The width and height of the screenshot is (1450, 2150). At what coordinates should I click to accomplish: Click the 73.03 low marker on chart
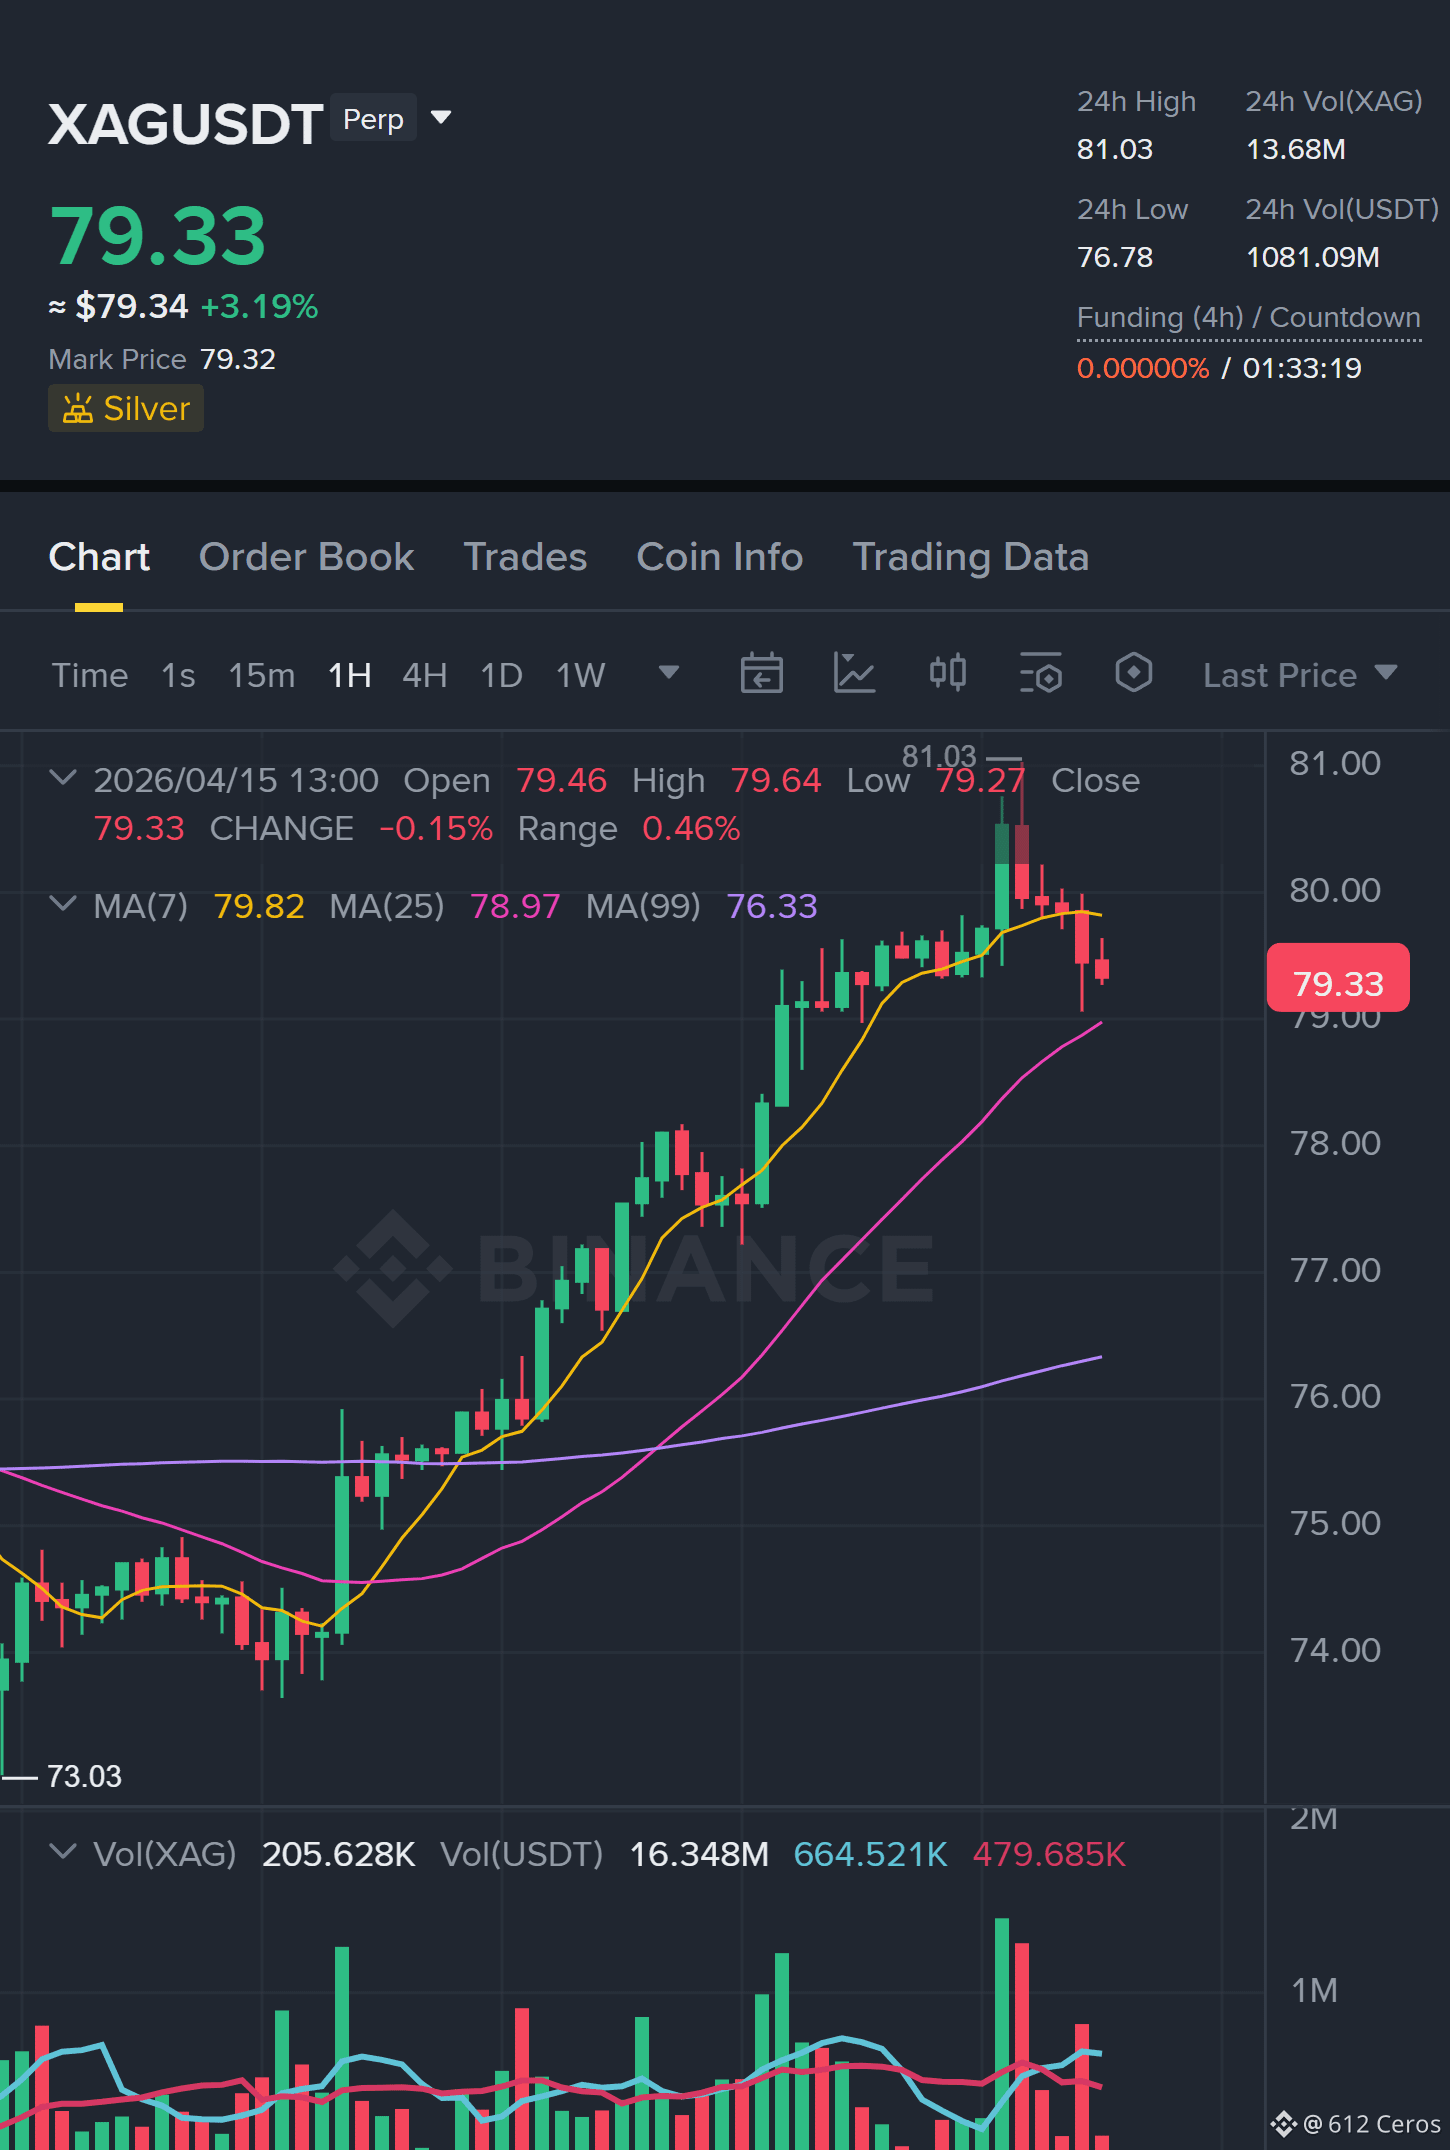click(x=84, y=1776)
